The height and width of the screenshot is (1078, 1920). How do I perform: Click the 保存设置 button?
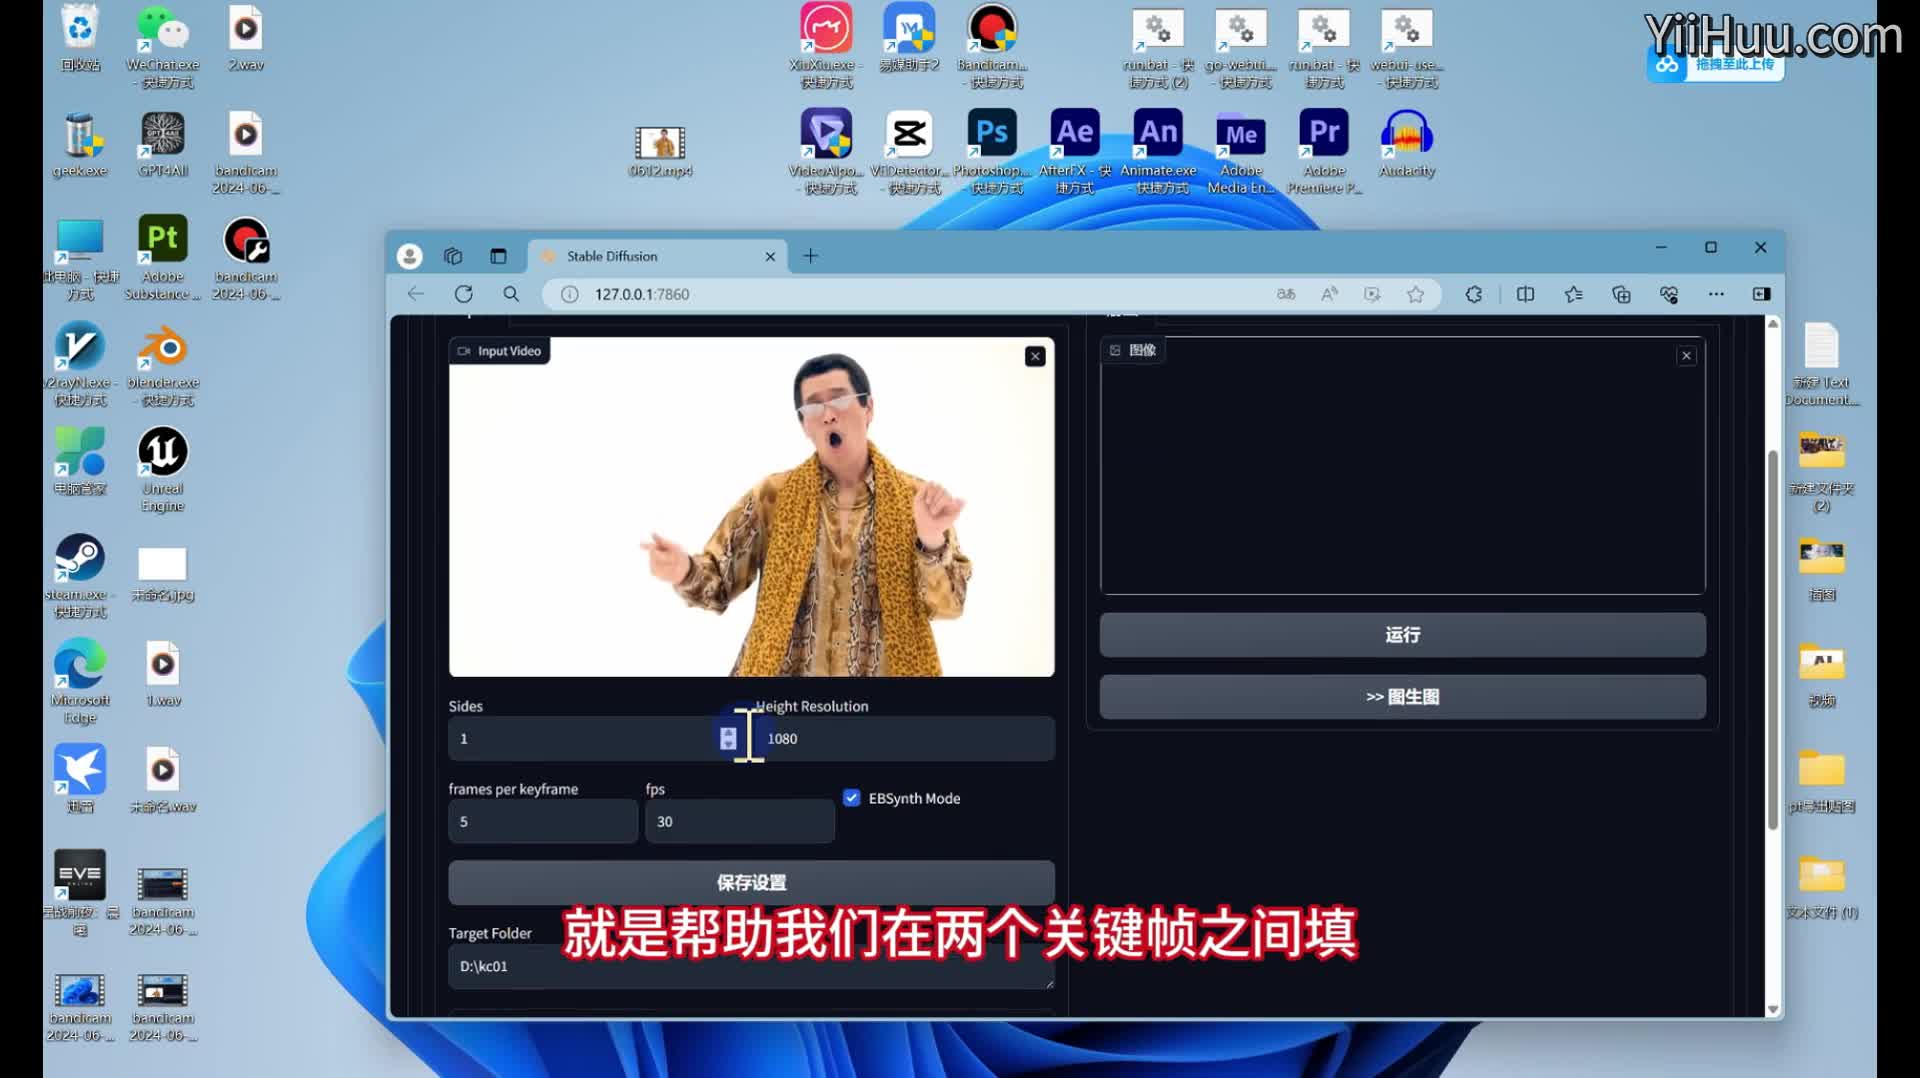[x=751, y=883]
